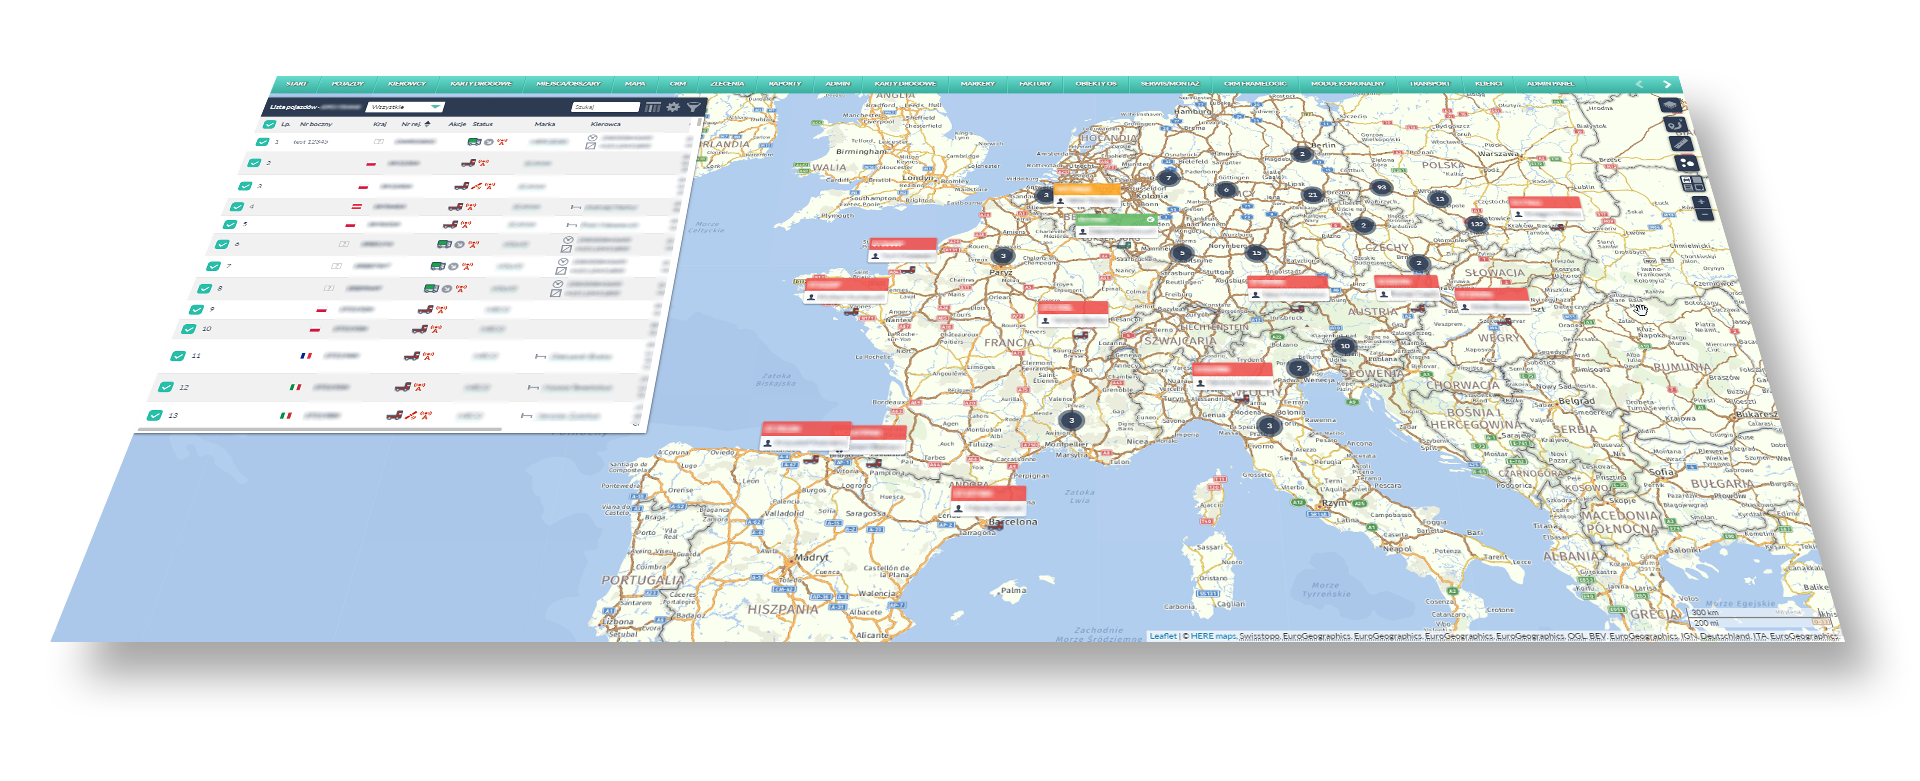
Task: Click the Szukaj search field
Action: pyautogui.click(x=606, y=106)
